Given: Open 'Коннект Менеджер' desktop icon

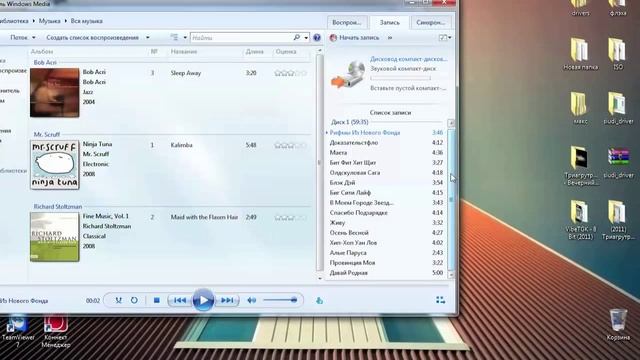Looking at the screenshot, I should click(x=56, y=331).
